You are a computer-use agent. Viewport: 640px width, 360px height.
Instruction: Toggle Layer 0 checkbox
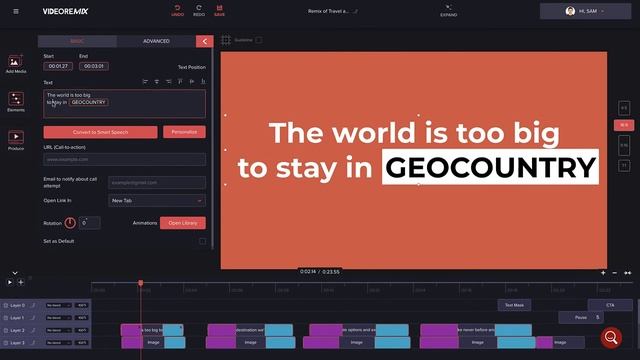point(6,305)
